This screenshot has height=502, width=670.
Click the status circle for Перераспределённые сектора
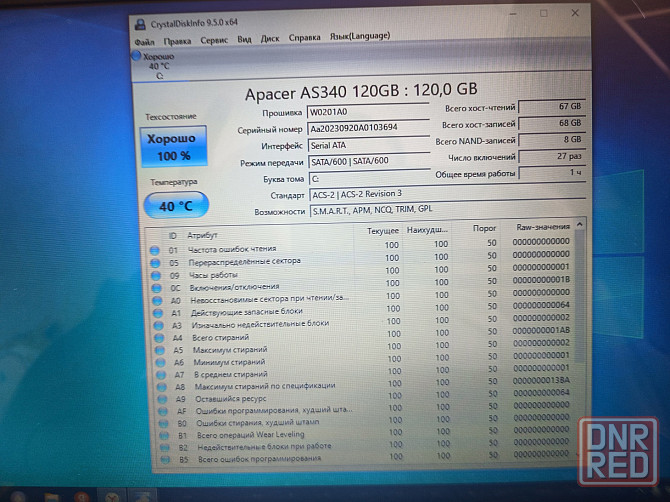156,264
